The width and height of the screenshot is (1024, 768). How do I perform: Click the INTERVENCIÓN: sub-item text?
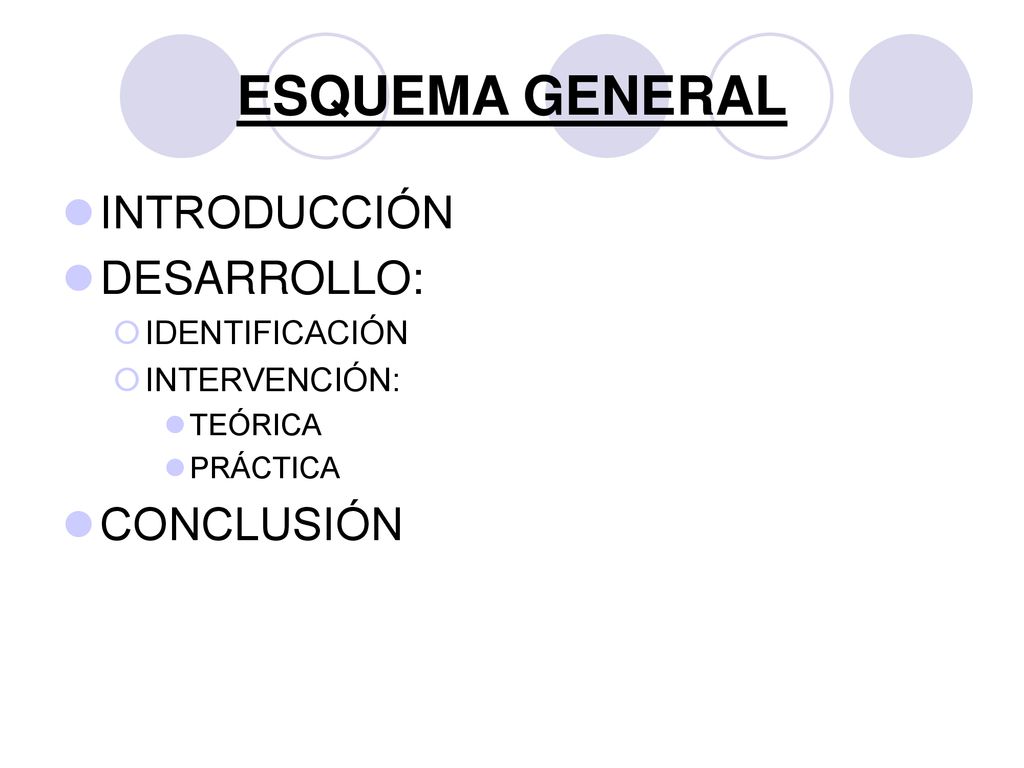pos(272,379)
